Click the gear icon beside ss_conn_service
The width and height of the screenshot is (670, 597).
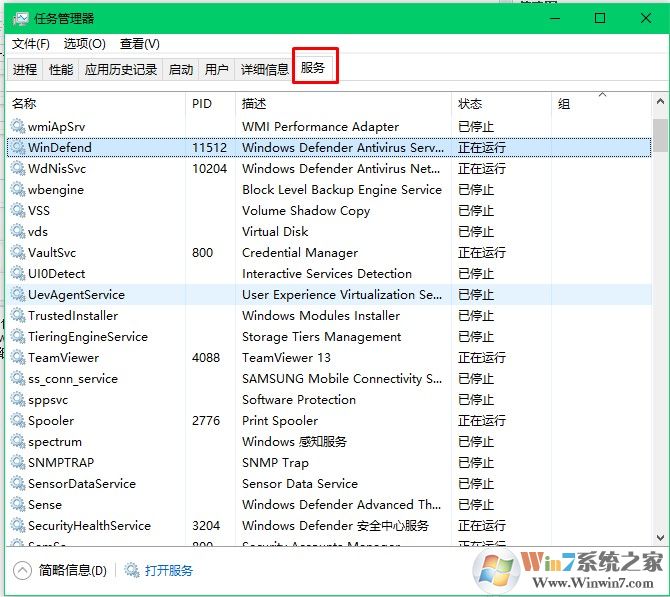click(18, 378)
